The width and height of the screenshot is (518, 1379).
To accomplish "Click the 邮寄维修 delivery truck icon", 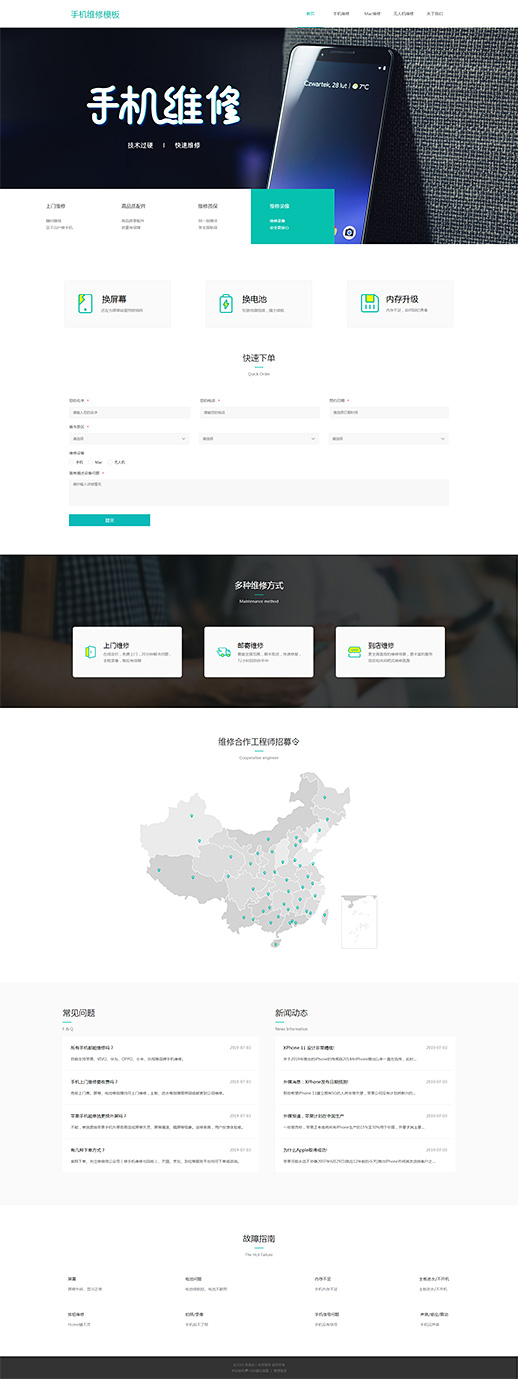I will pos(223,651).
